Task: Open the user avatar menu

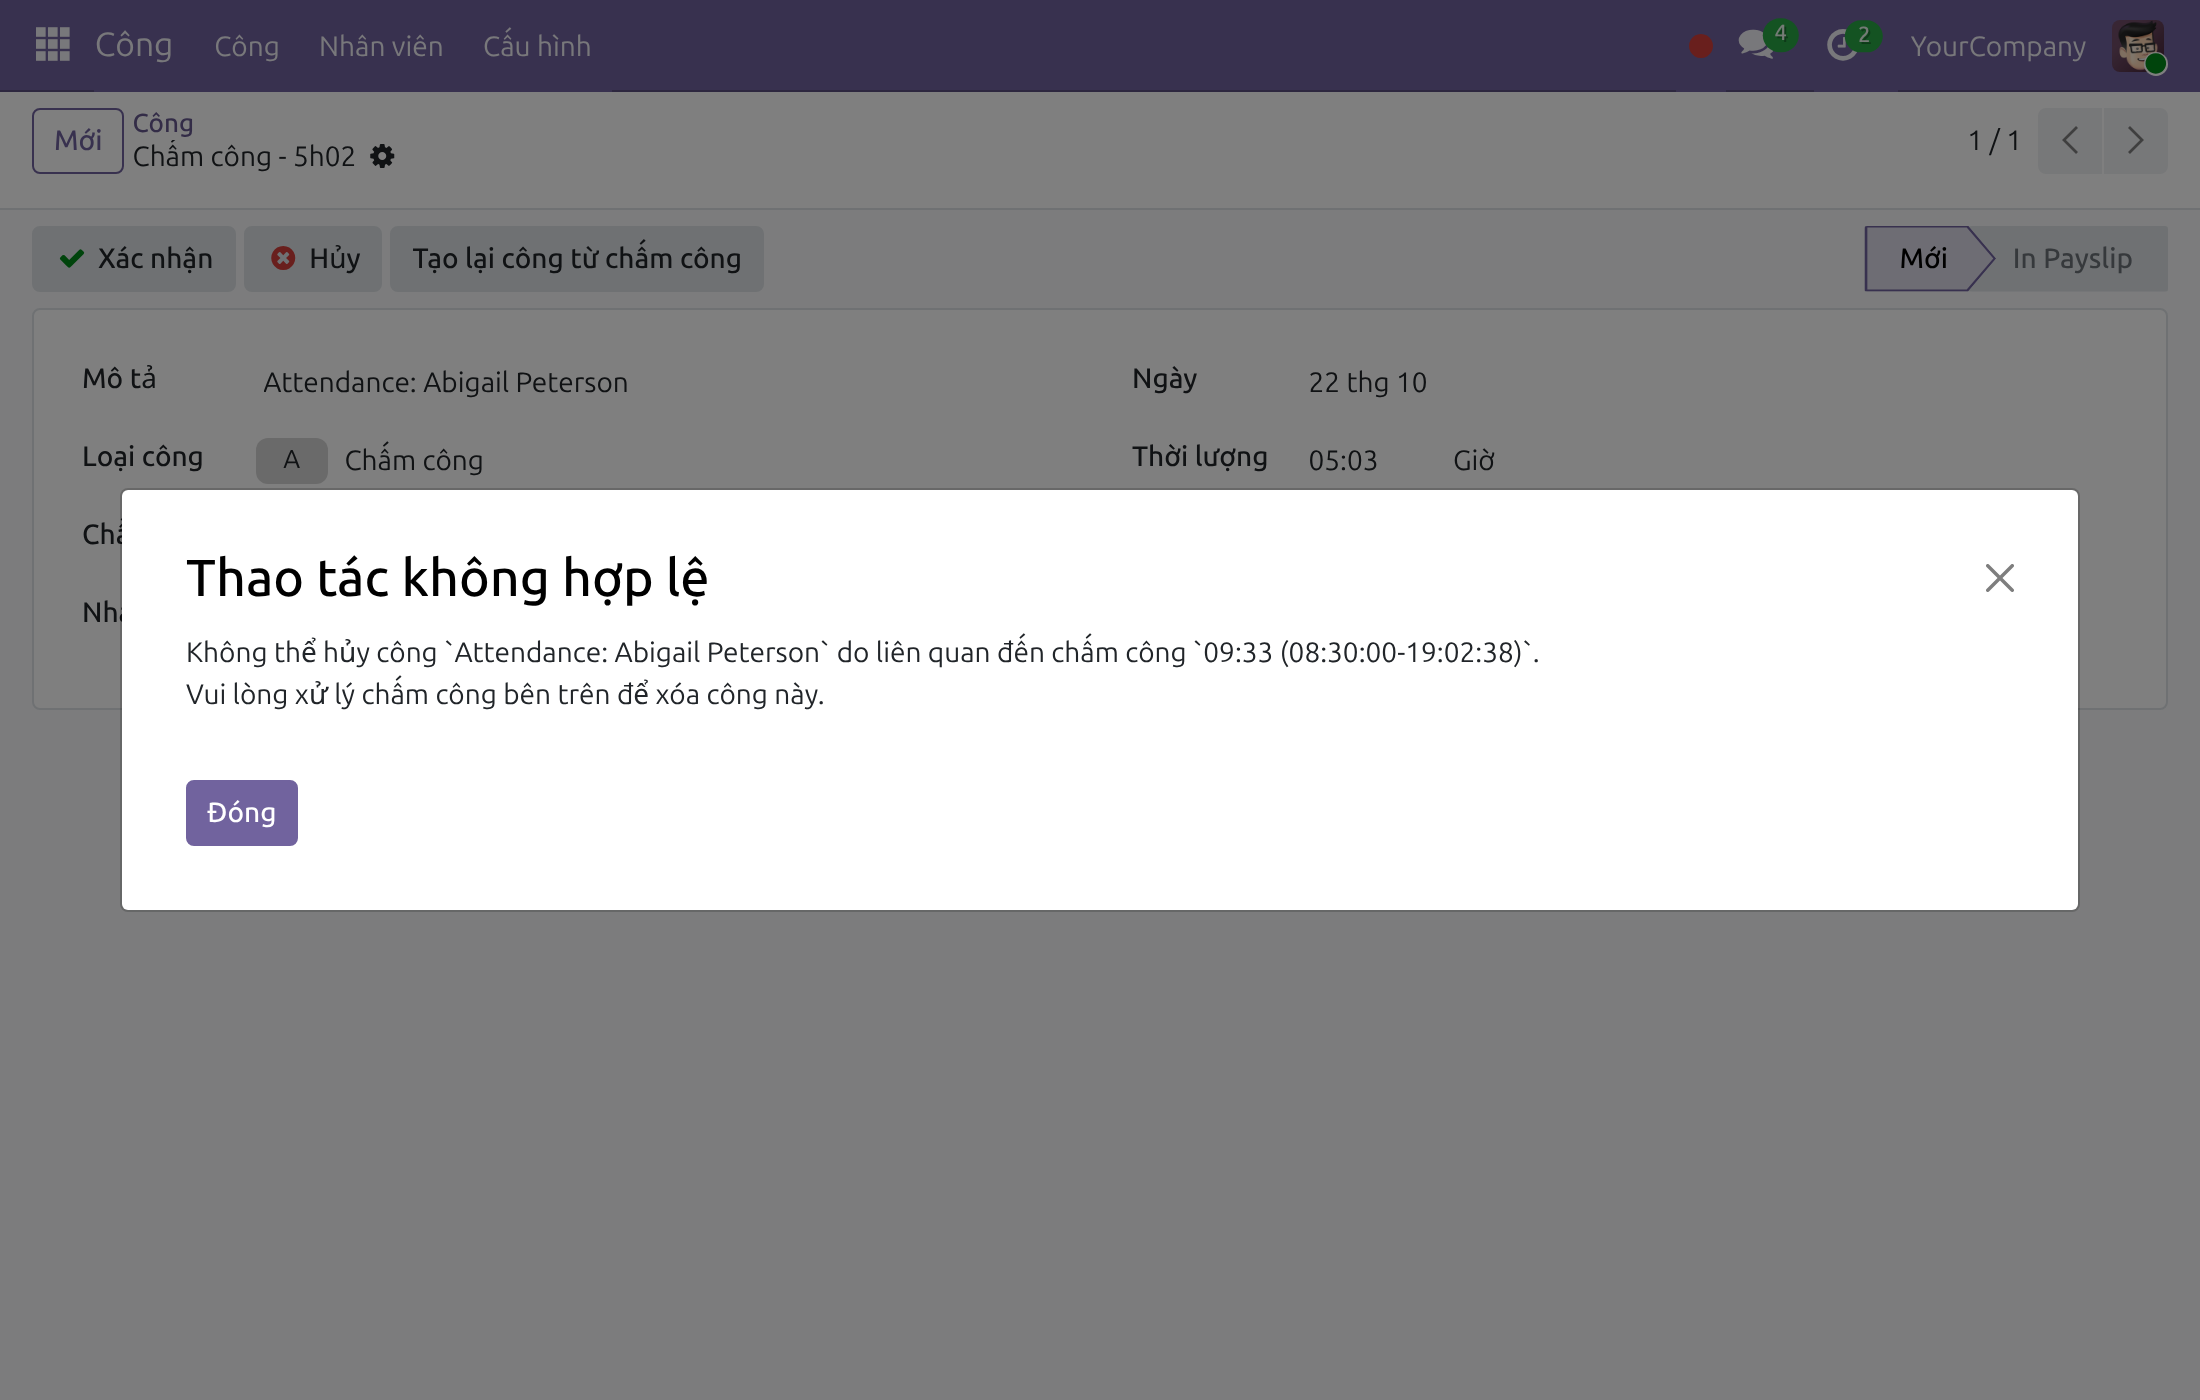Action: point(2138,46)
